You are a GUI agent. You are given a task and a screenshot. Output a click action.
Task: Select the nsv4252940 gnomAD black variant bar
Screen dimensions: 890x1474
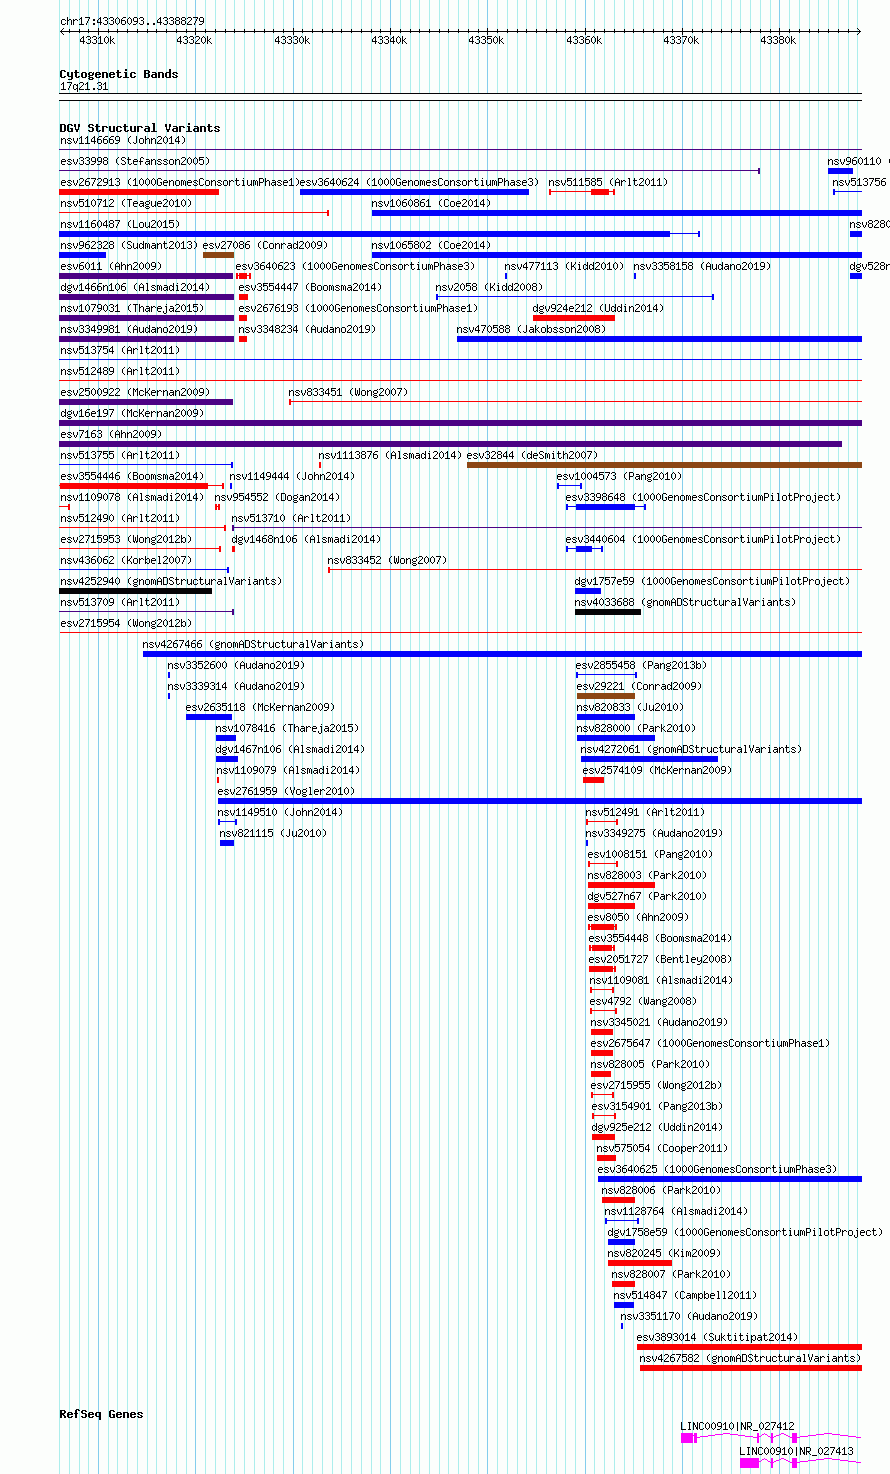136,591
